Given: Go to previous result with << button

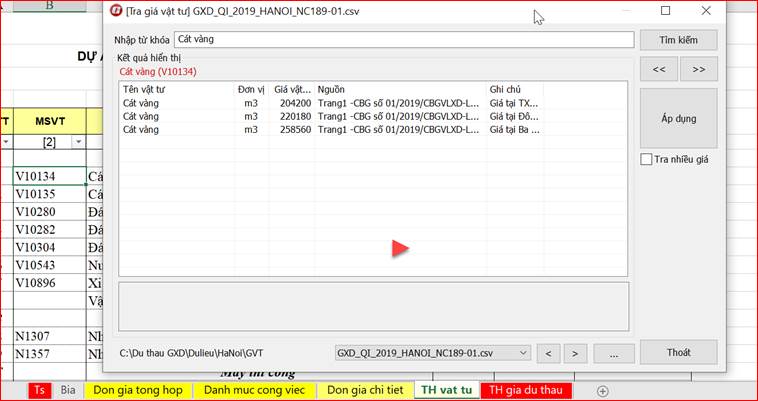Looking at the screenshot, I should pyautogui.click(x=658, y=69).
